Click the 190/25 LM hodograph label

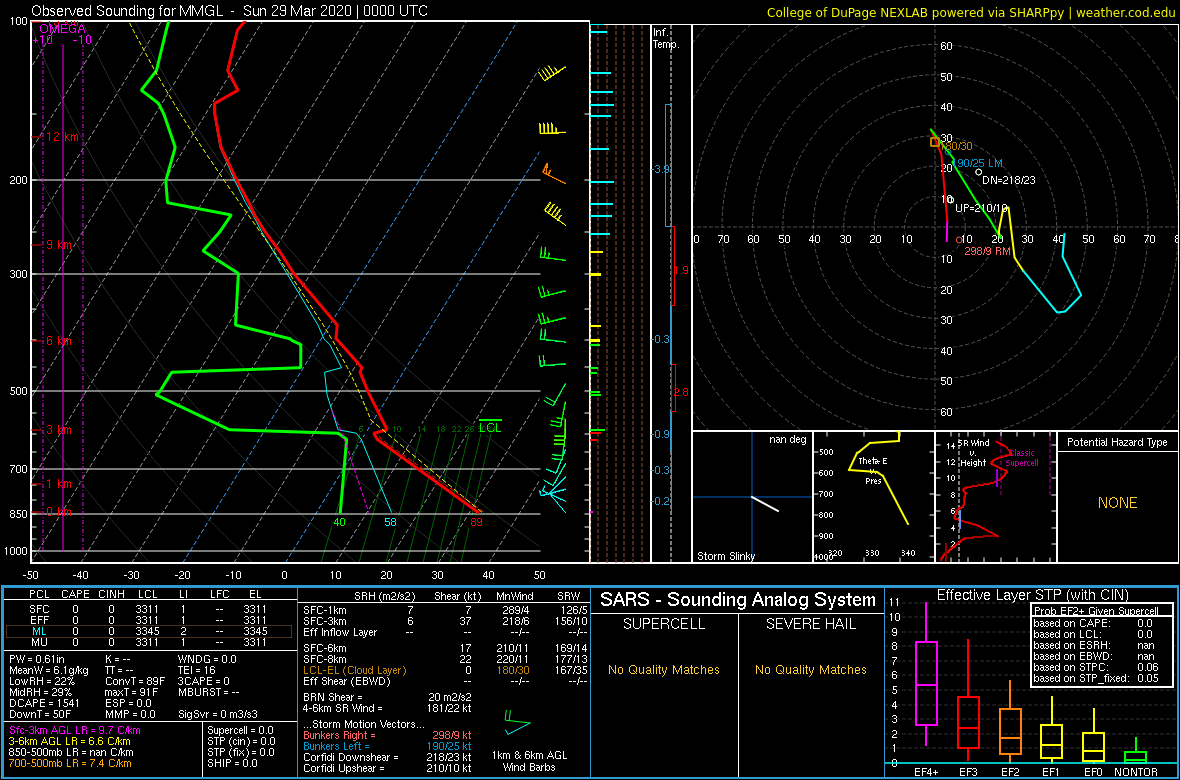977,163
